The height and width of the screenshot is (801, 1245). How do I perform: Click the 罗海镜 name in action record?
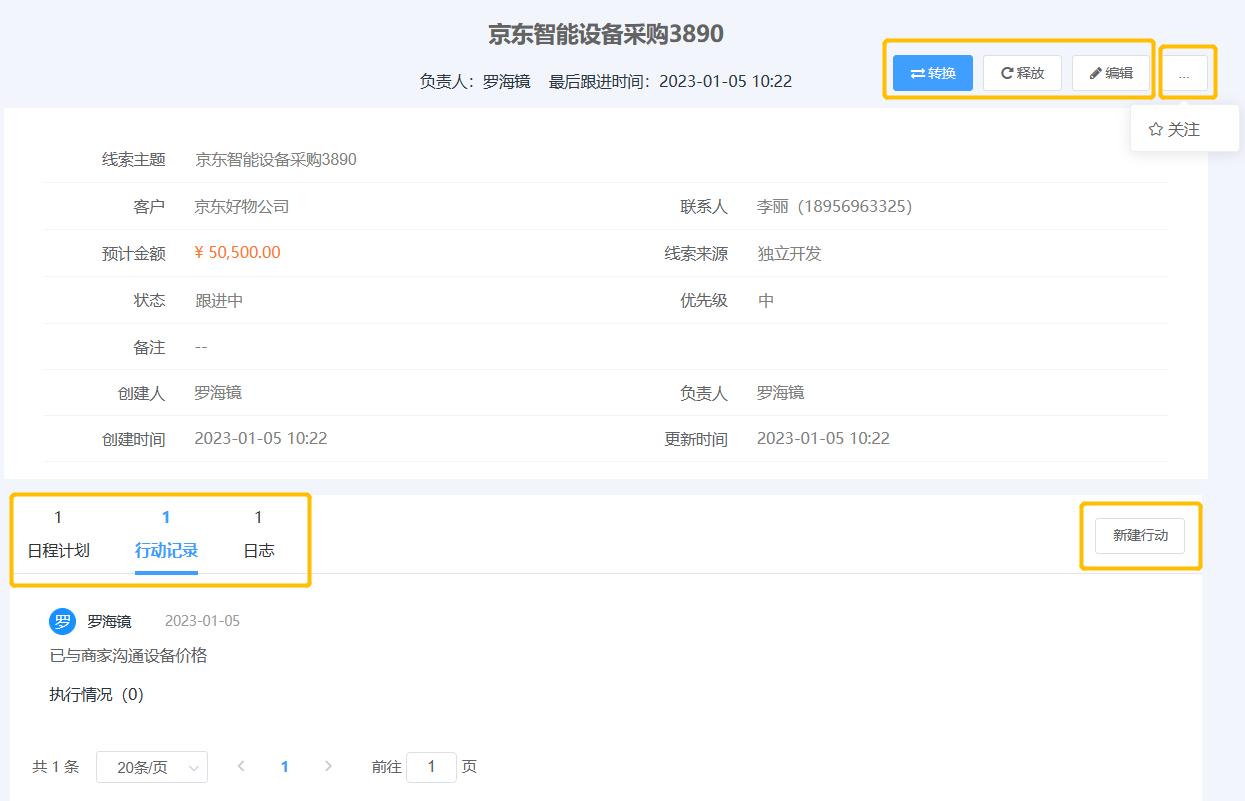(109, 621)
